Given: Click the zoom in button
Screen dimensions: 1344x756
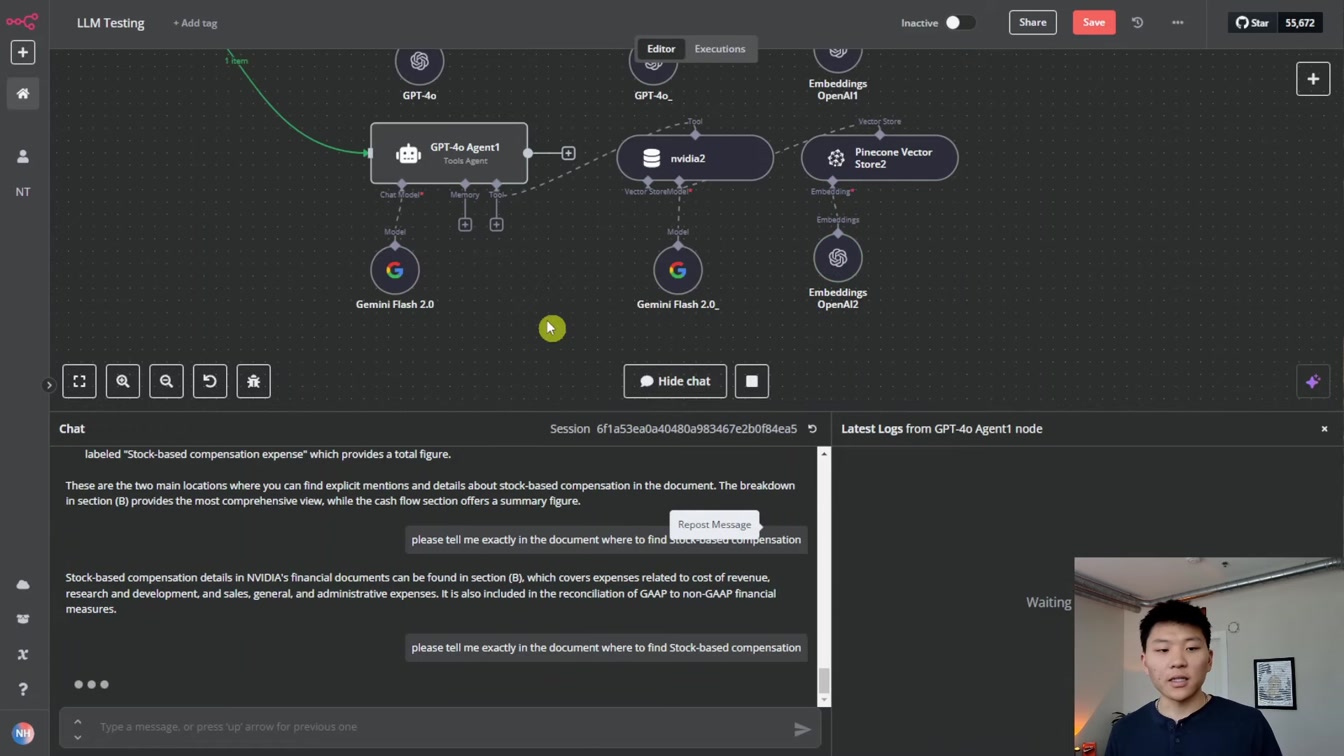Looking at the screenshot, I should pos(123,381).
